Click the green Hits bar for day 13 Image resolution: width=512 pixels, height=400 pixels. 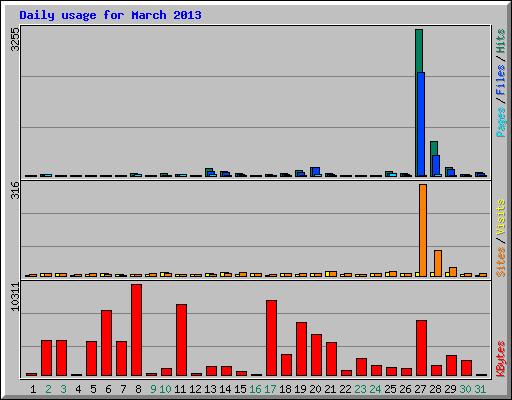coord(209,170)
